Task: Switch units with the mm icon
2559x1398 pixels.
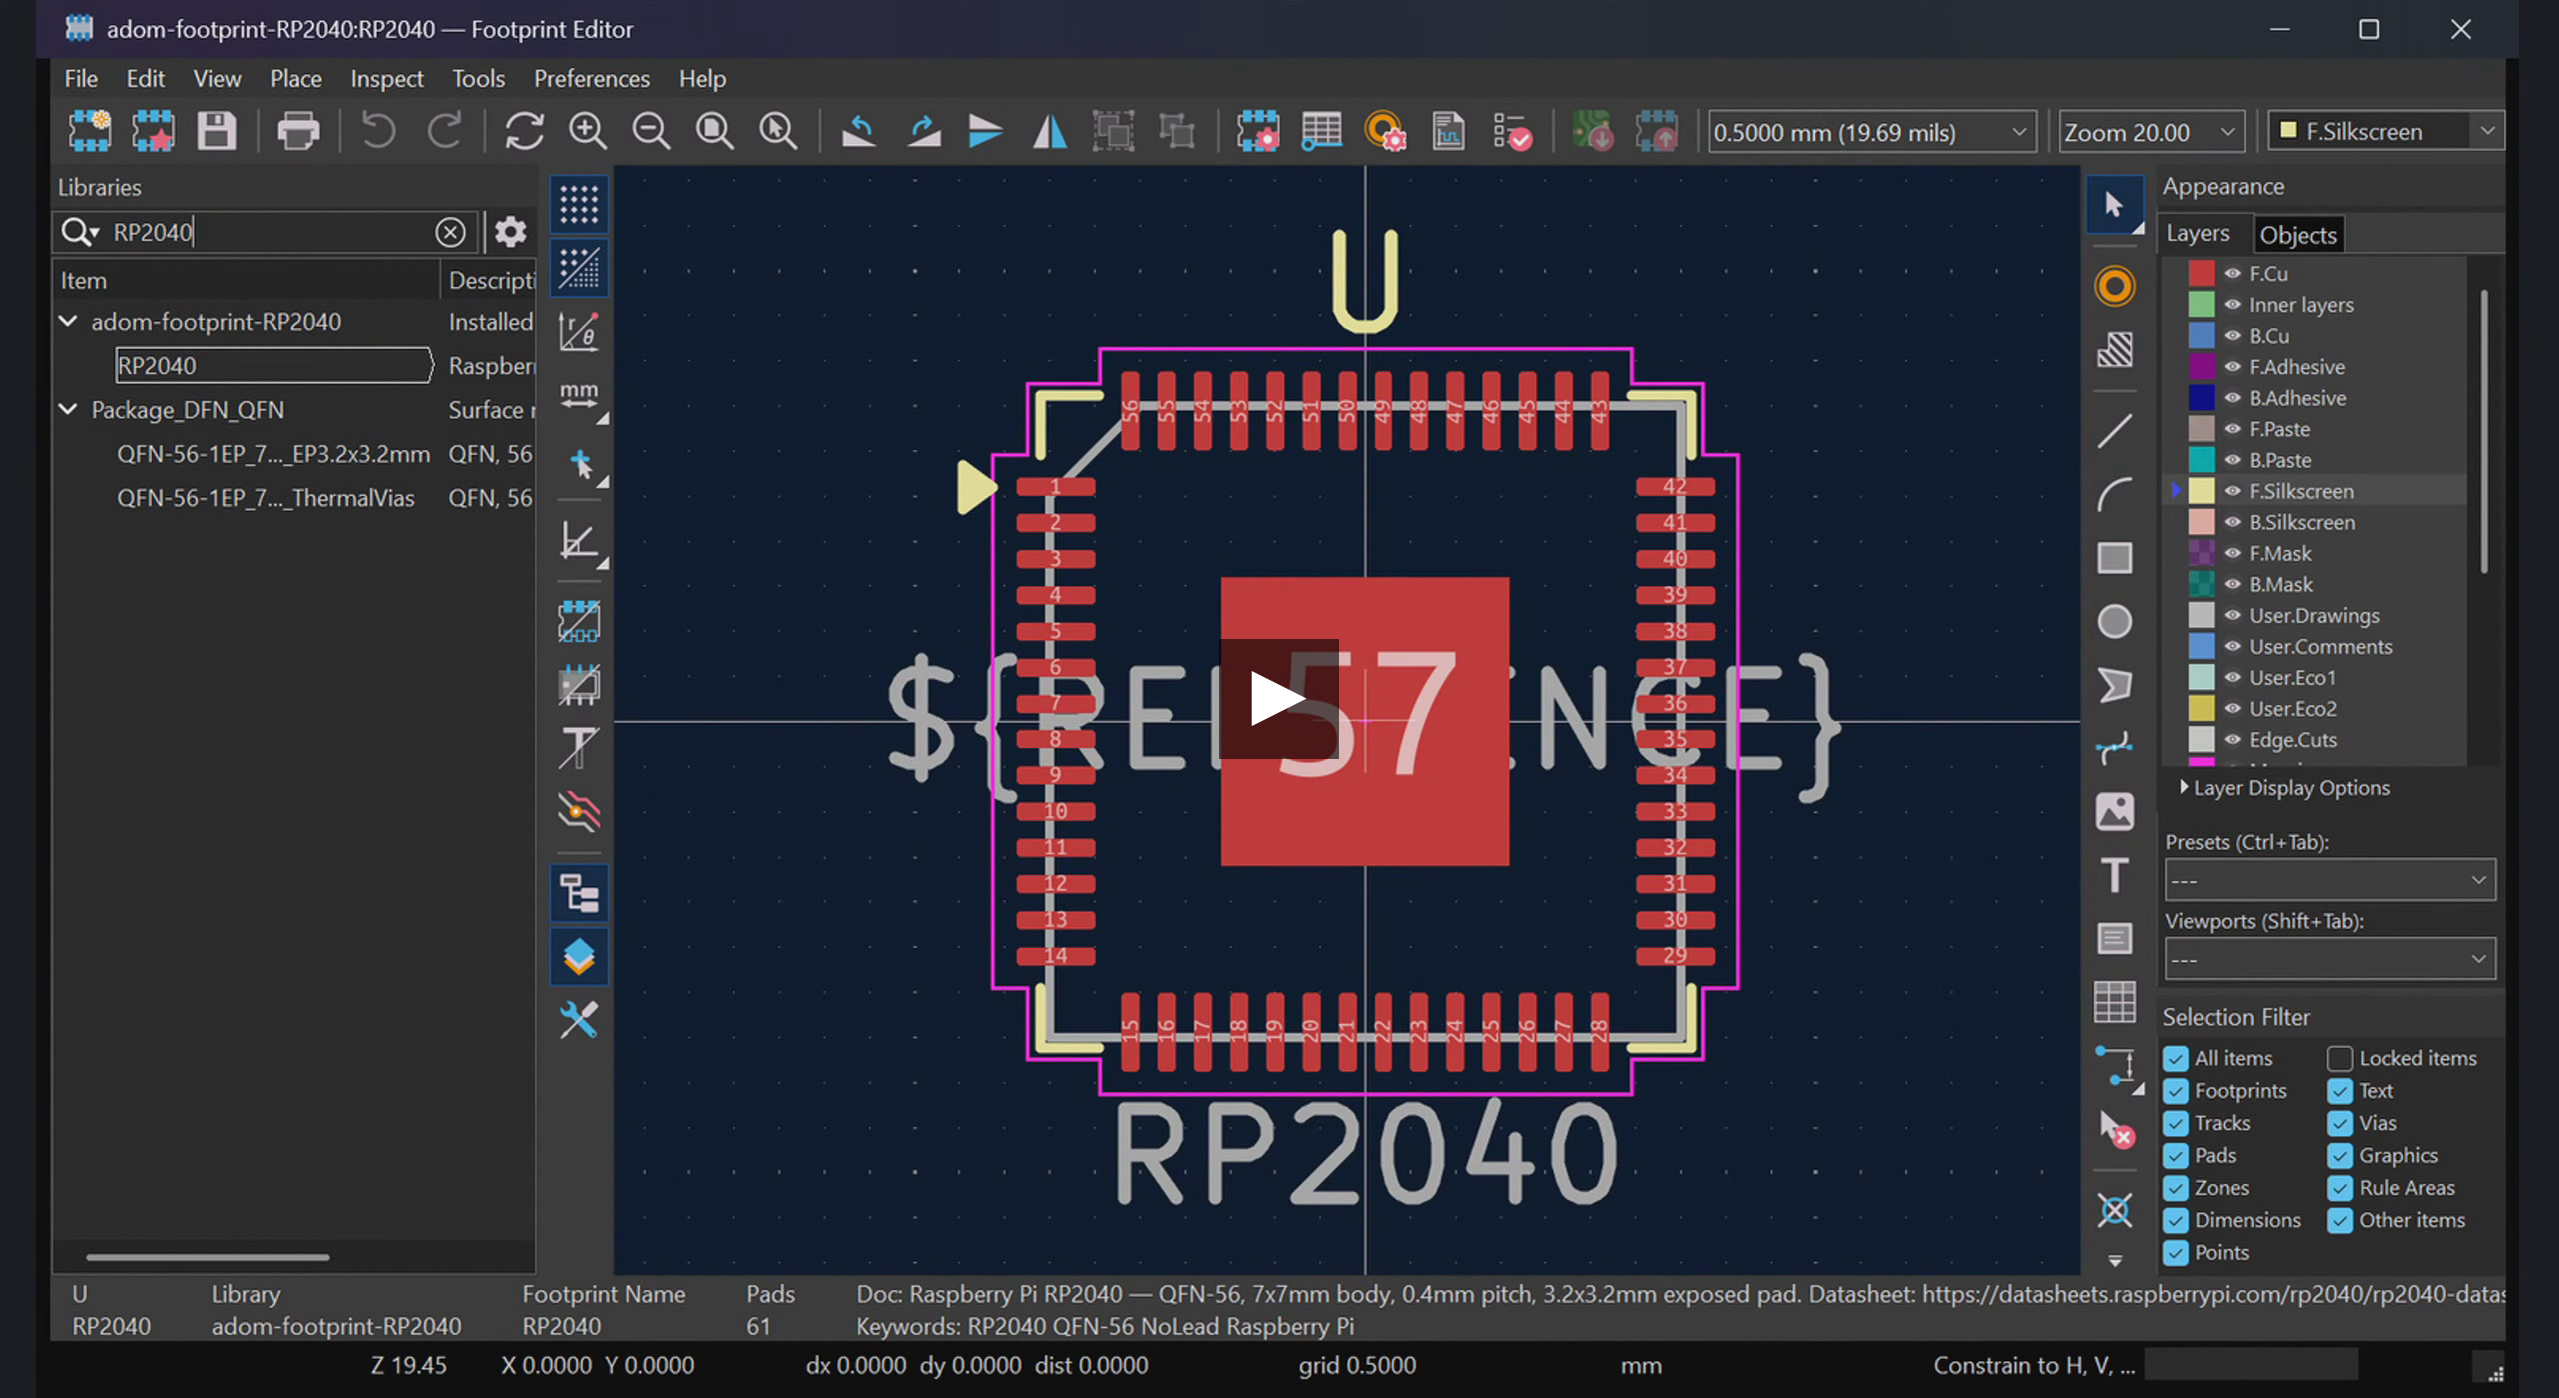Action: tap(579, 395)
